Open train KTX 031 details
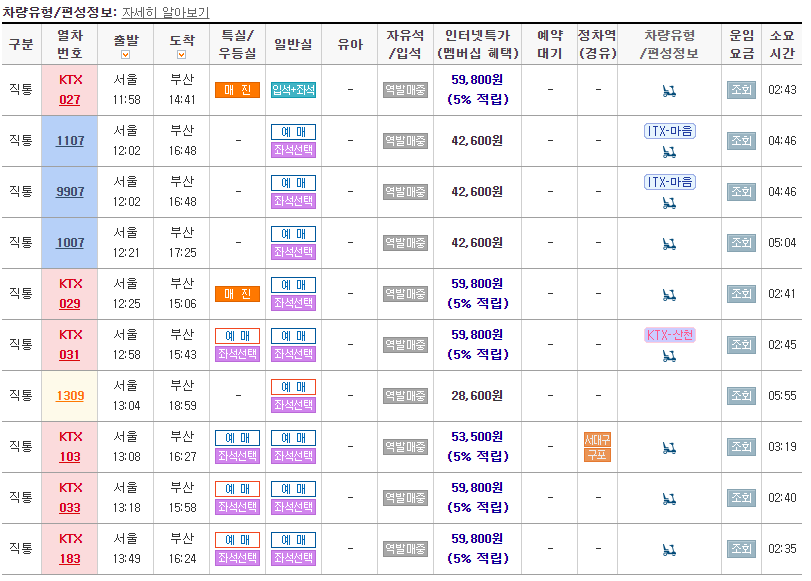Viewport: 811px width, 581px height. point(70,355)
